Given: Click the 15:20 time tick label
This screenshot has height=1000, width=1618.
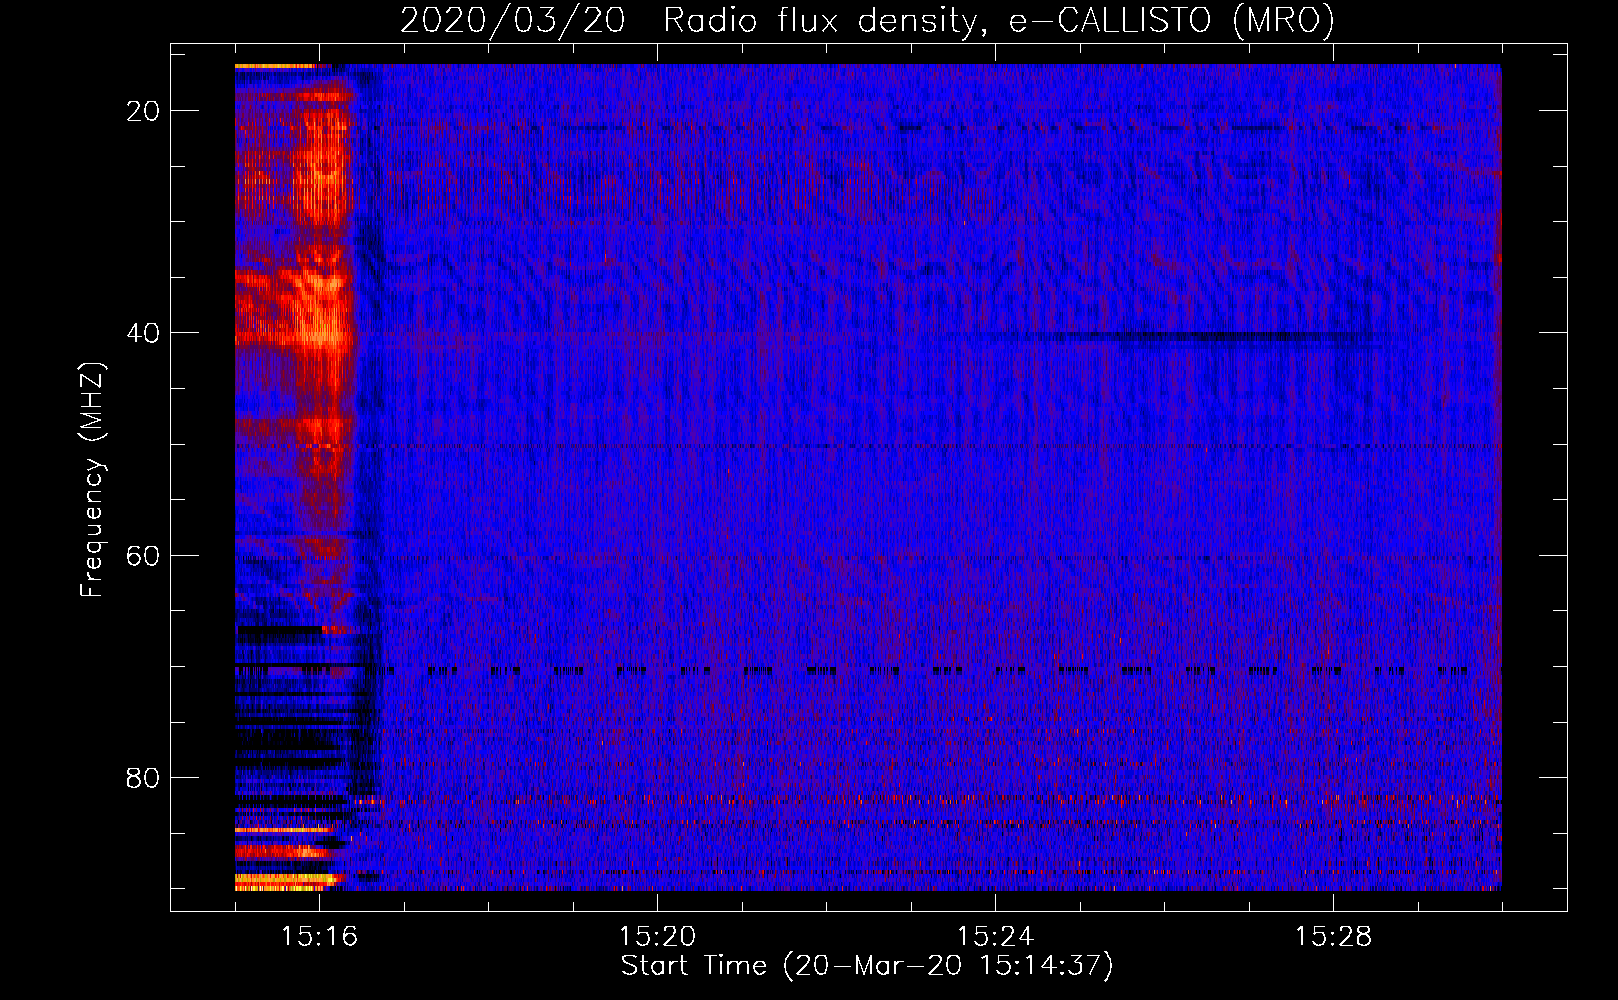Looking at the screenshot, I should (657, 937).
